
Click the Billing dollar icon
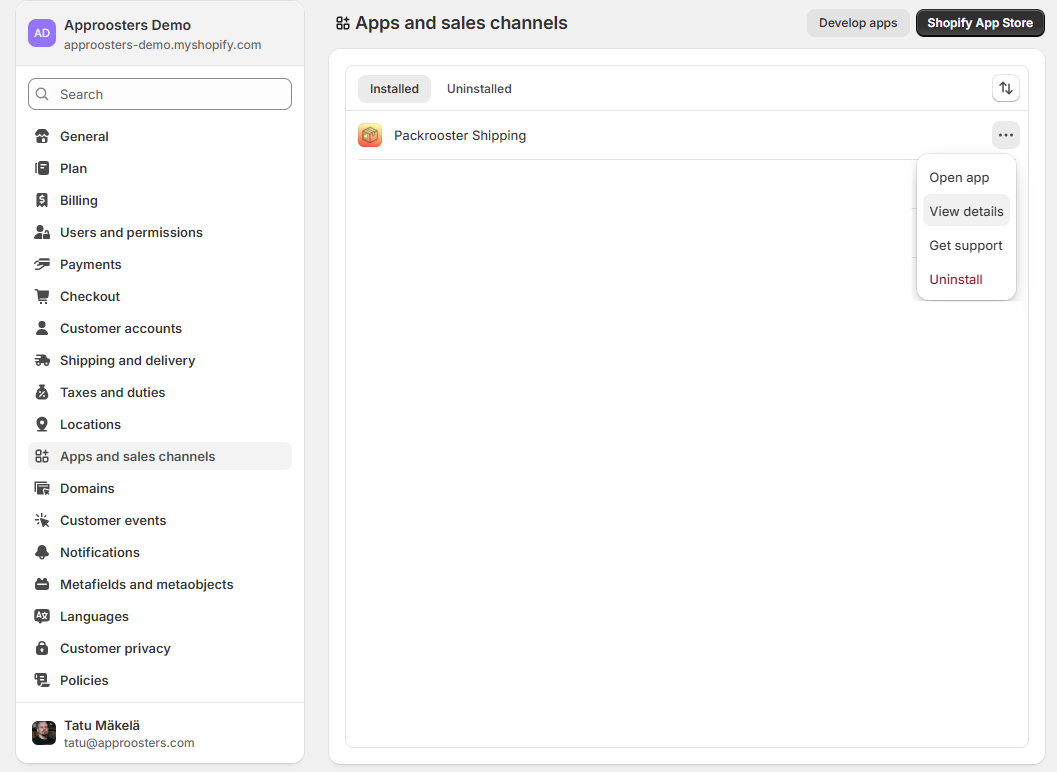tap(42, 200)
